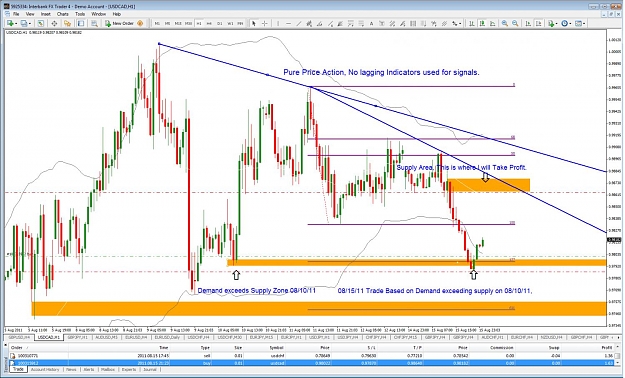Viewport: 625px width, 378px height.
Task: Expand the Arrows objects dropdown arrow
Action: [460, 24]
